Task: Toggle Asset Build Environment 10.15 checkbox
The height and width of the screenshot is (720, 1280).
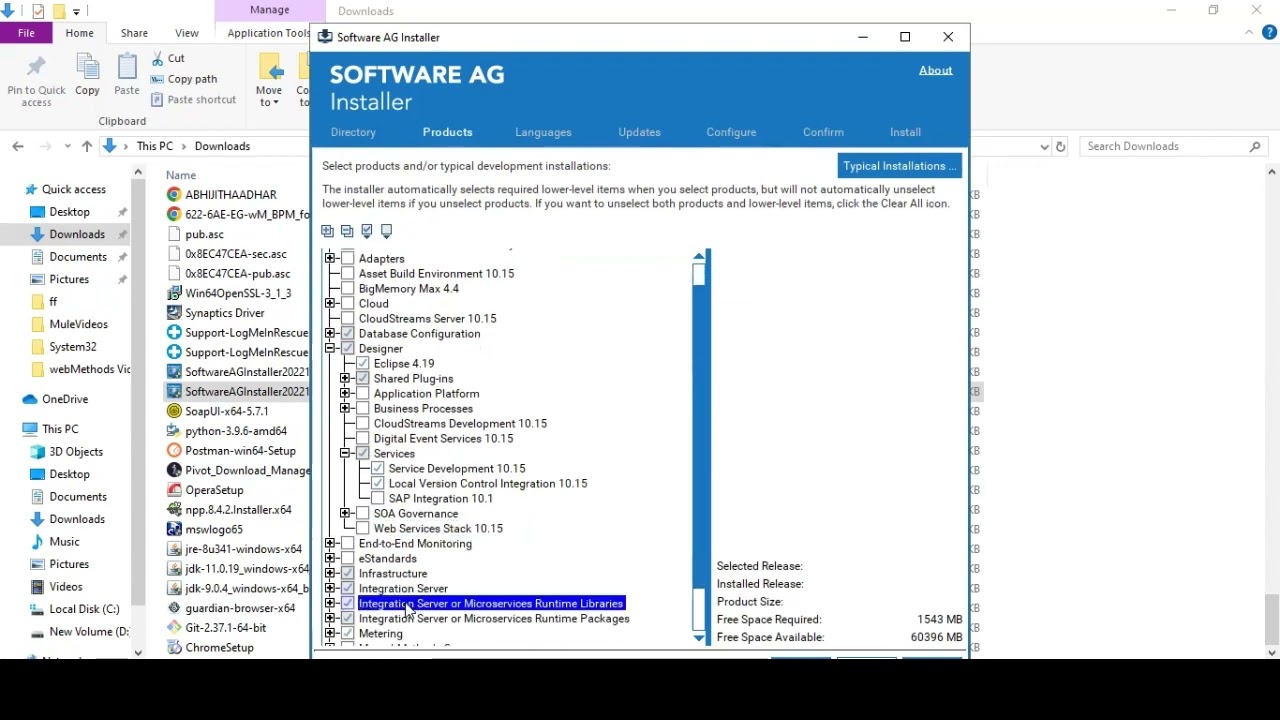Action: point(348,274)
